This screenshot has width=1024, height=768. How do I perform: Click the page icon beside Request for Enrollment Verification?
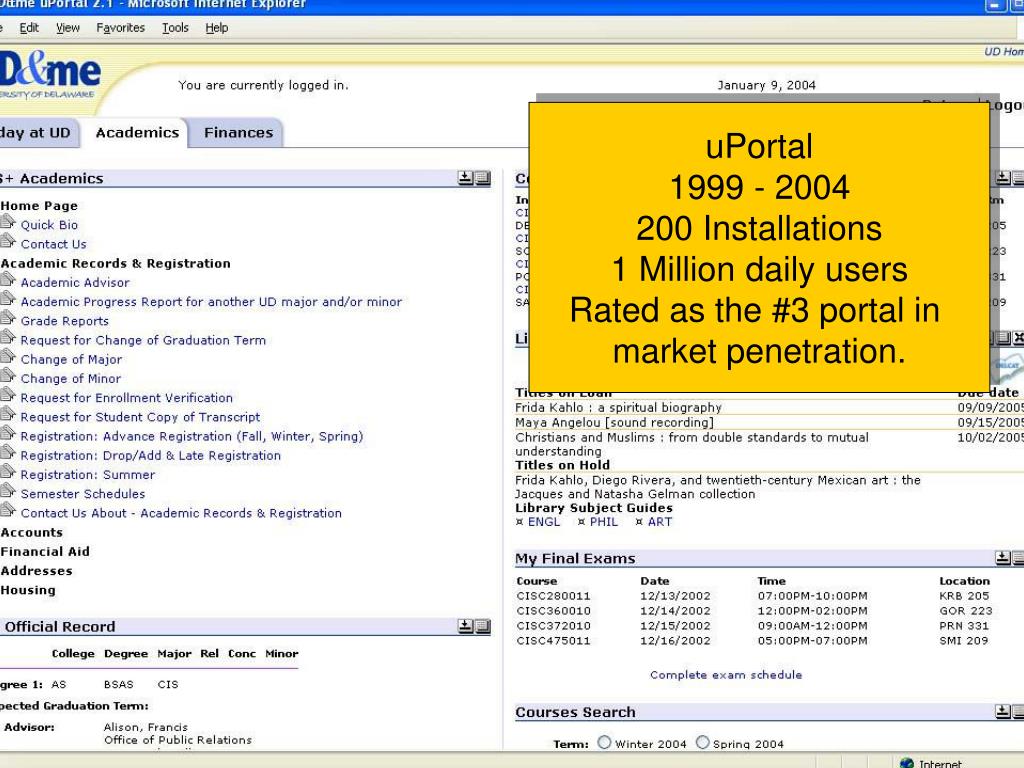click(8, 396)
